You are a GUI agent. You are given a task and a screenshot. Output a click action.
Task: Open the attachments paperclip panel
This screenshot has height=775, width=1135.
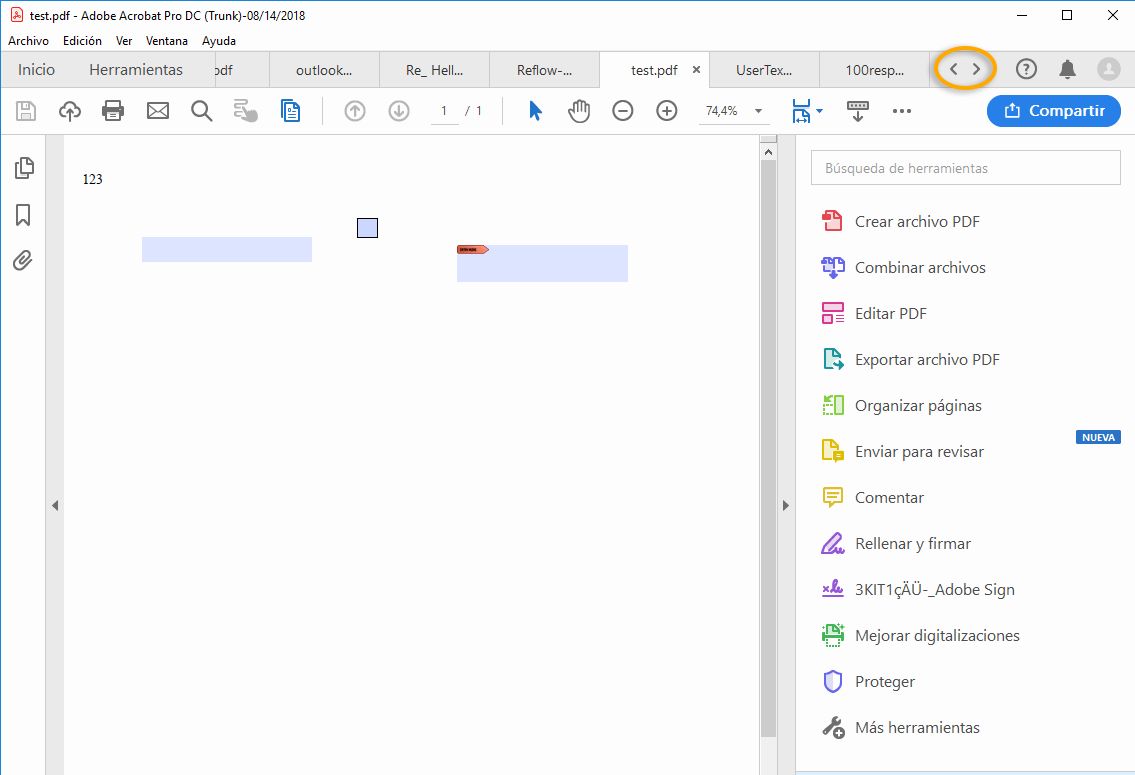tap(24, 260)
